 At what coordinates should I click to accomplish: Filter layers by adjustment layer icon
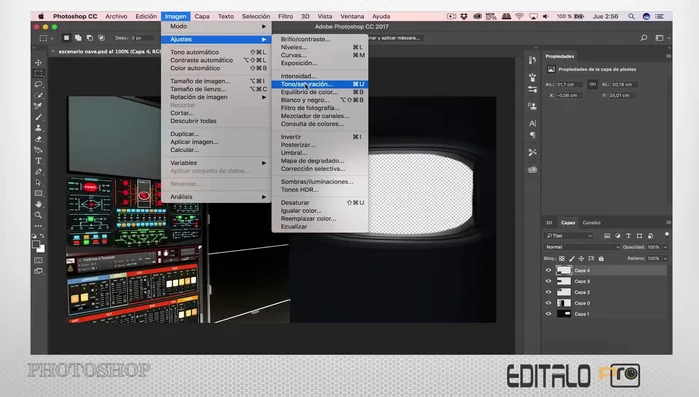point(617,236)
